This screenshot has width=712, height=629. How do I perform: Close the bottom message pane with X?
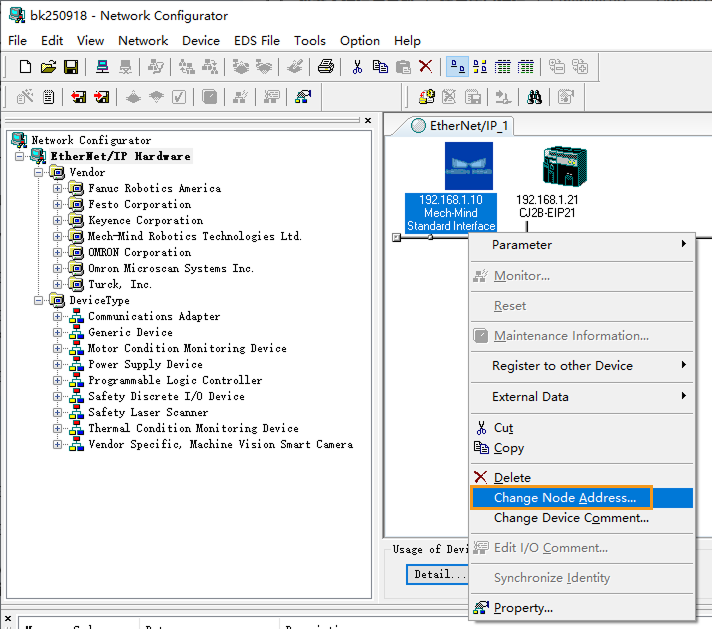coord(8,619)
